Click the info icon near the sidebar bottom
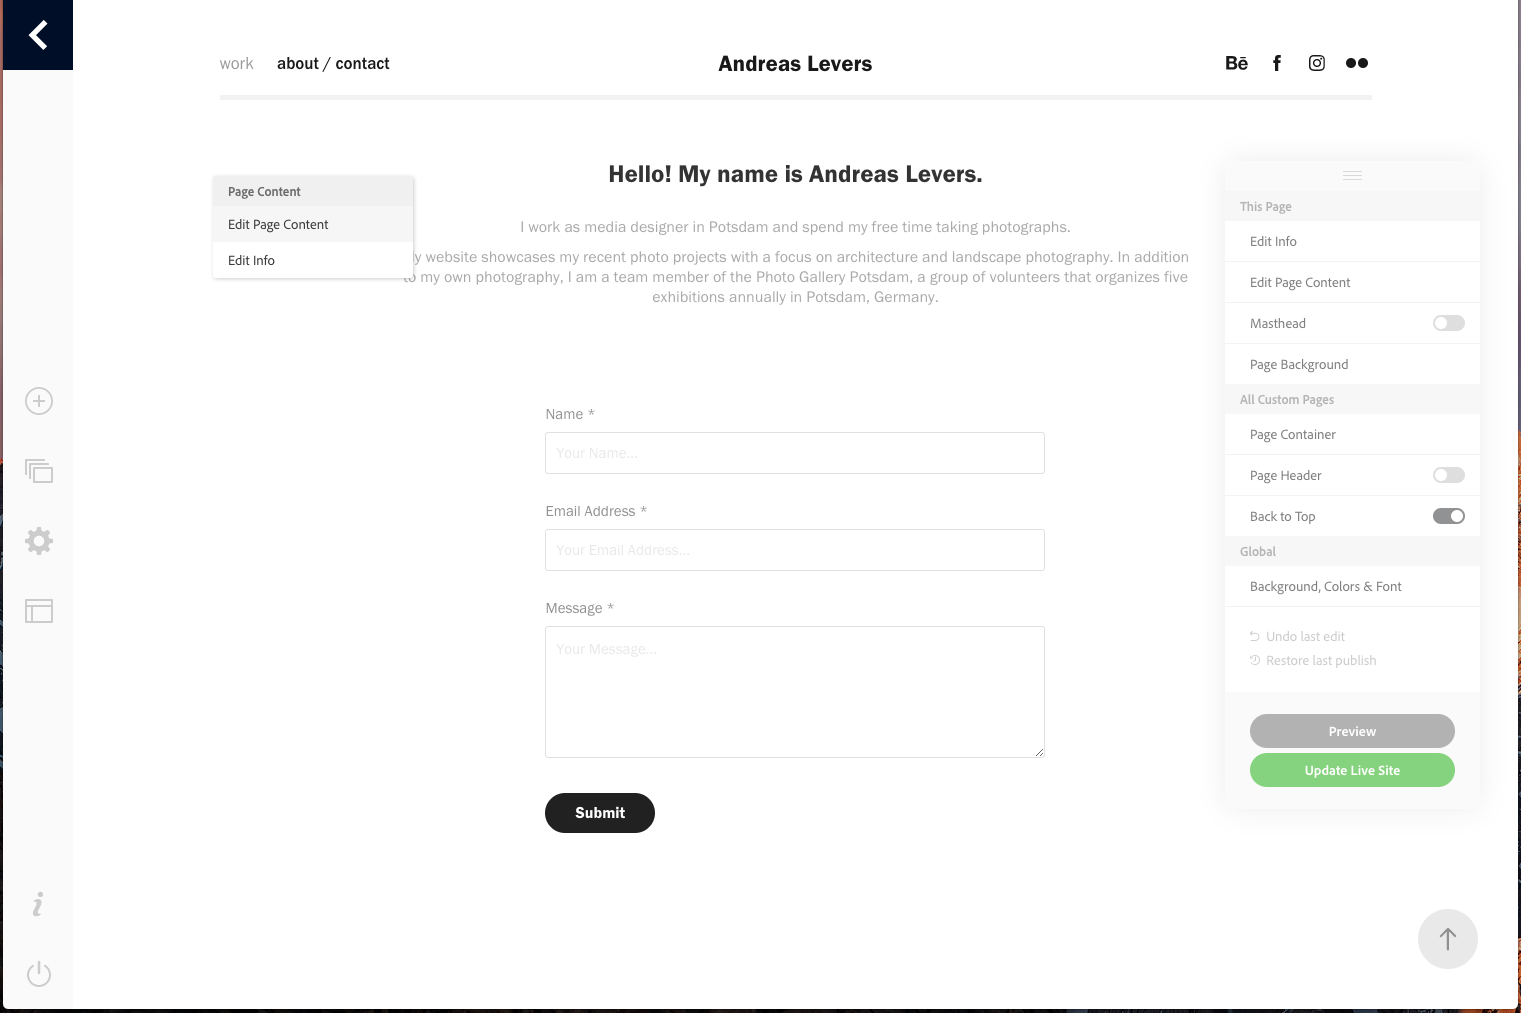Screen dimensions: 1521x1013 point(38,903)
